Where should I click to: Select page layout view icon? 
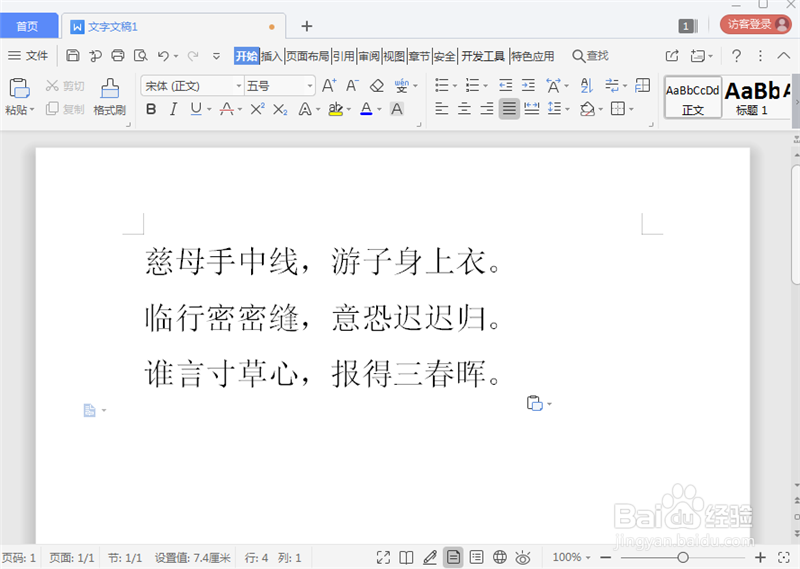click(x=453, y=557)
